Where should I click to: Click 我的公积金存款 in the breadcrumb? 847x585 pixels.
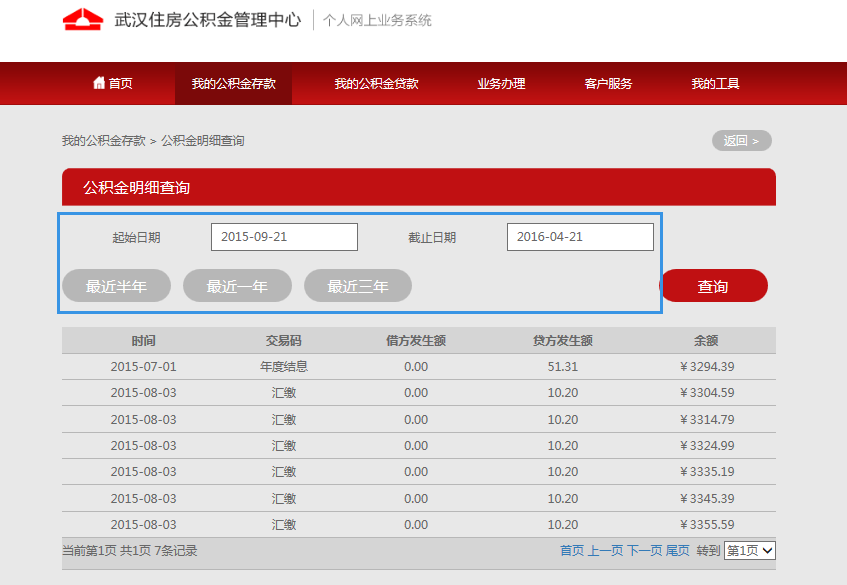(x=103, y=141)
